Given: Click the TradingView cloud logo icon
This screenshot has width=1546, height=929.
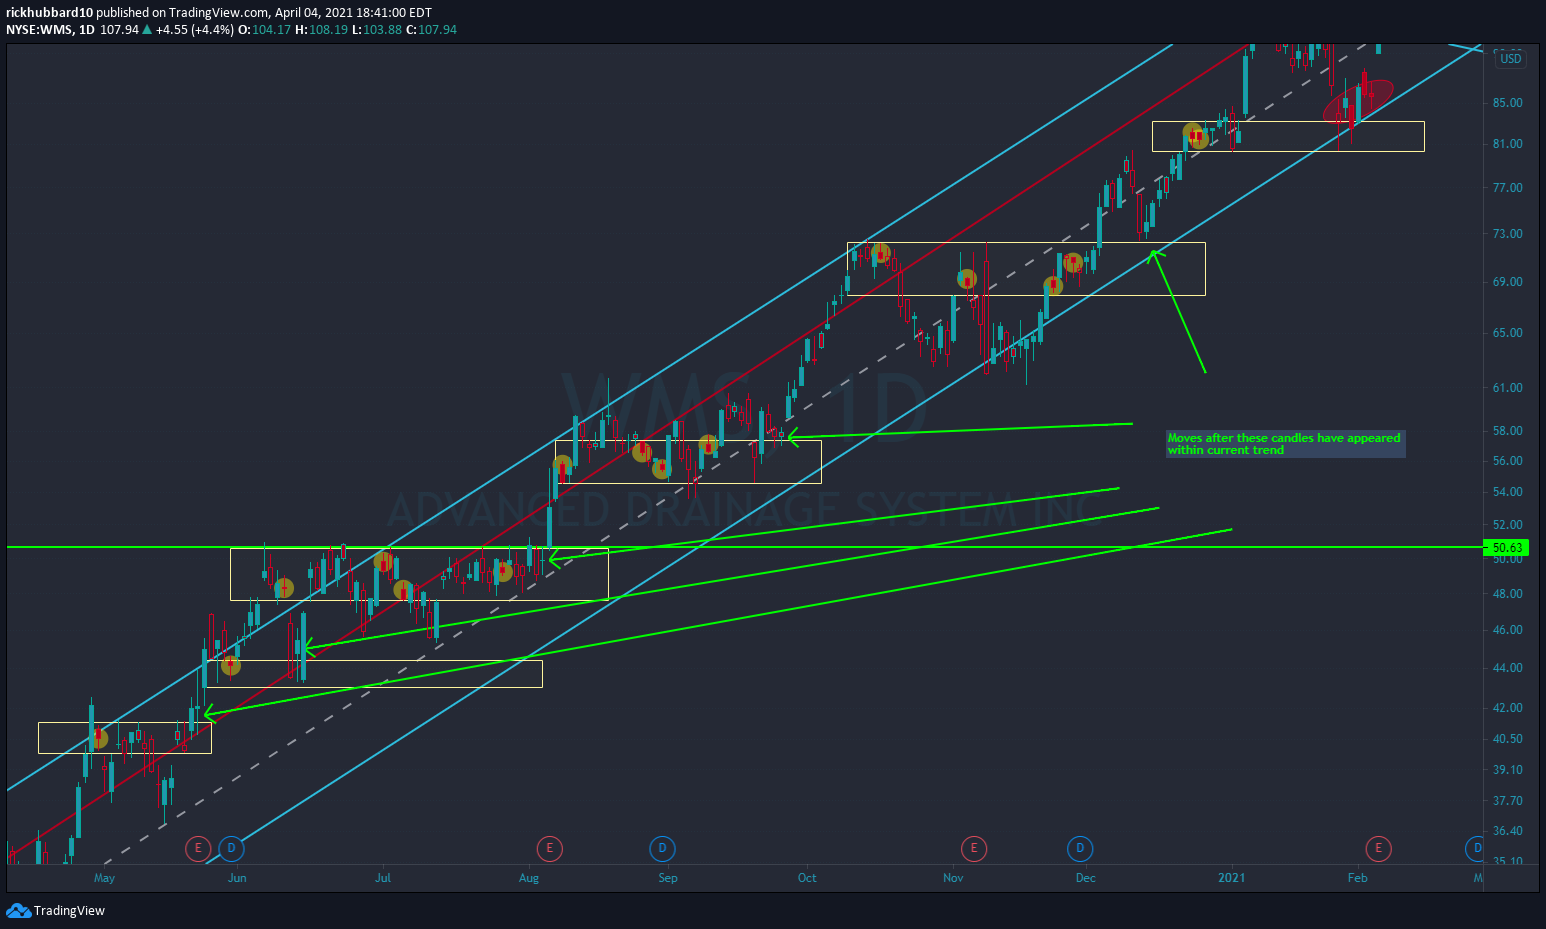Looking at the screenshot, I should click(18, 910).
